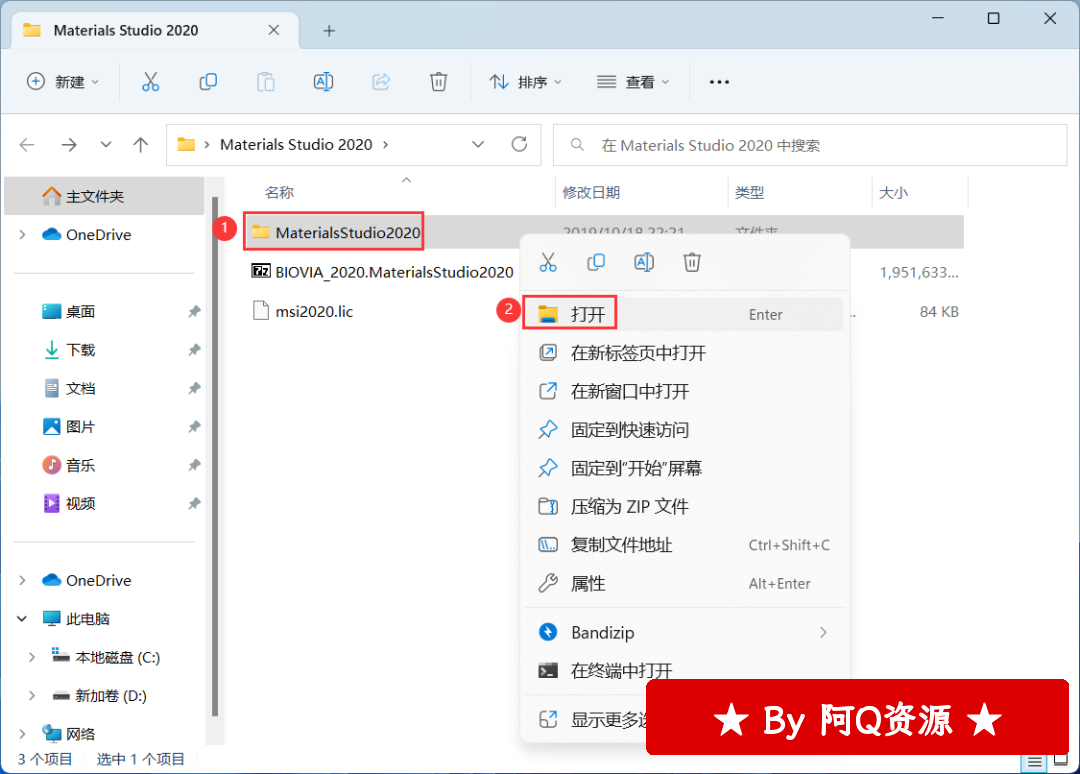Go up one directory level
The width and height of the screenshot is (1080, 774).
141,144
